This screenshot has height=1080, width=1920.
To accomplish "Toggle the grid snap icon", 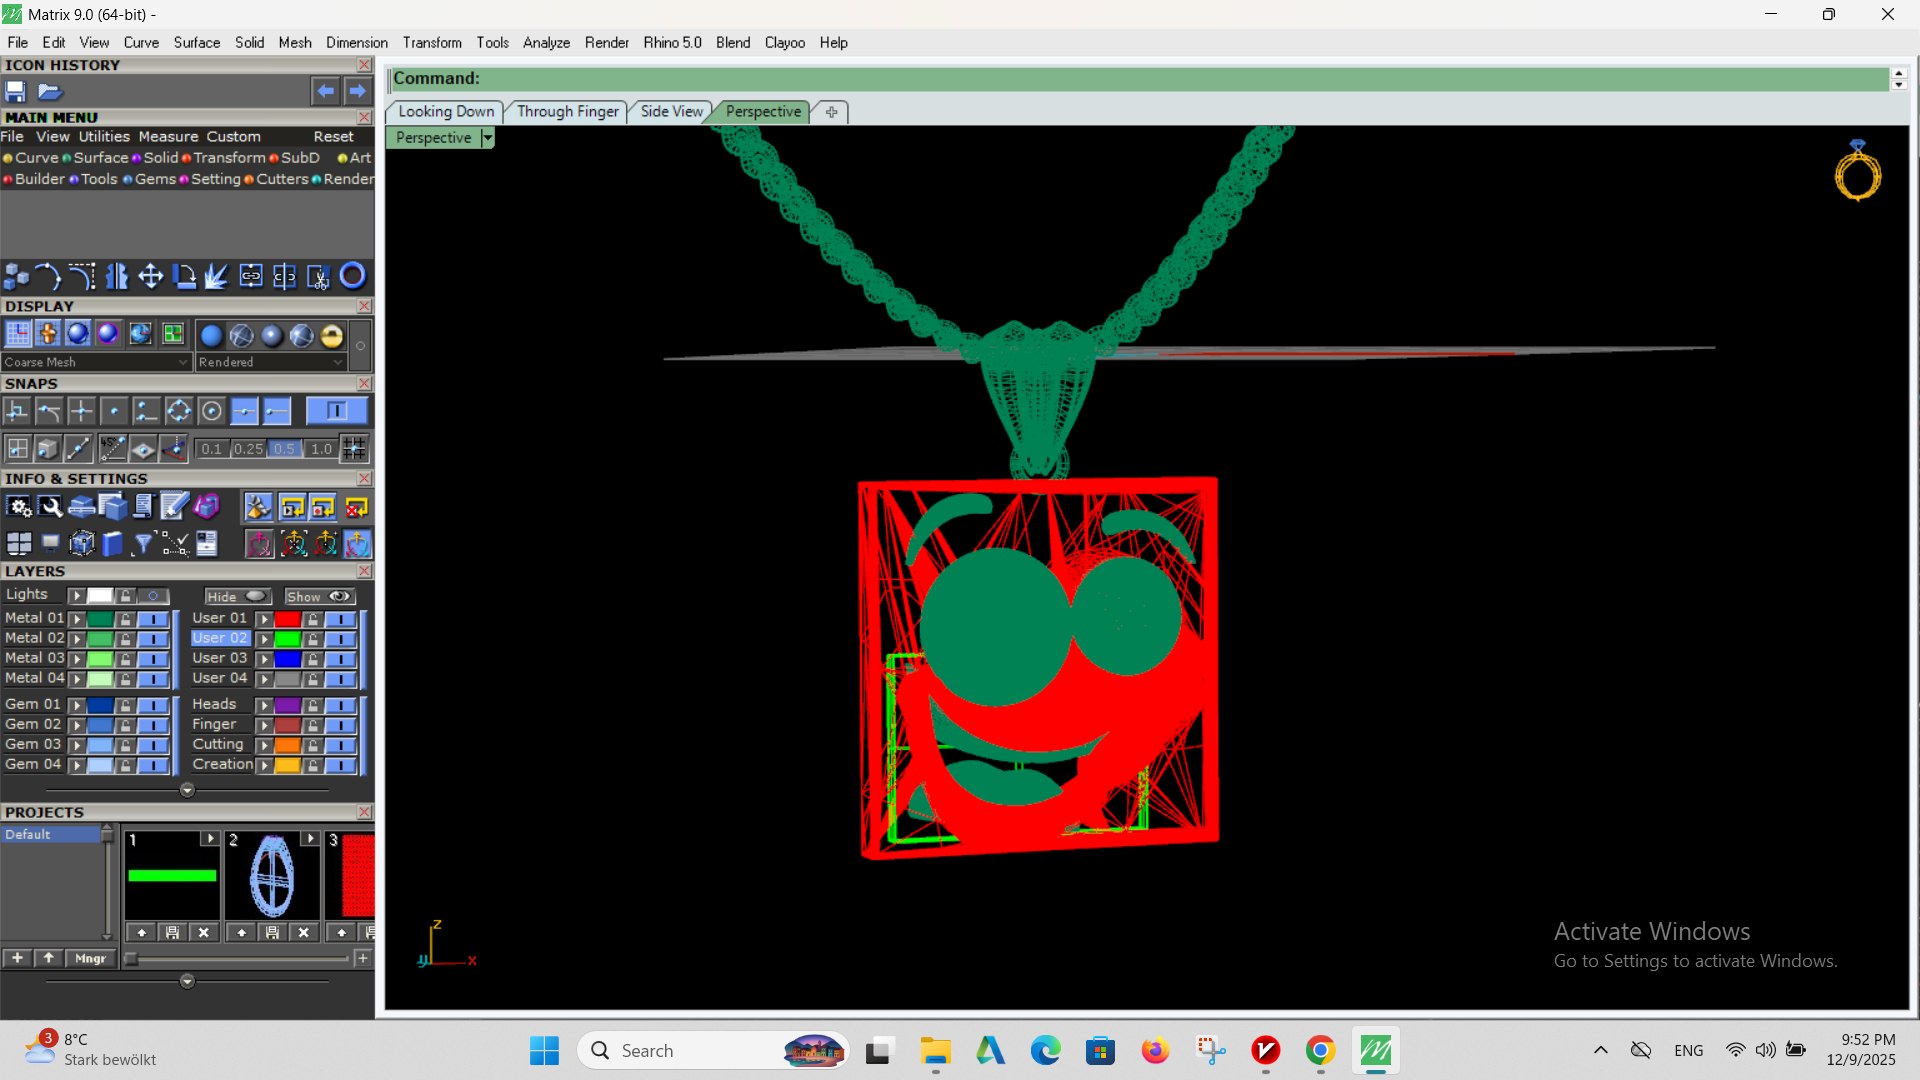I will click(354, 448).
